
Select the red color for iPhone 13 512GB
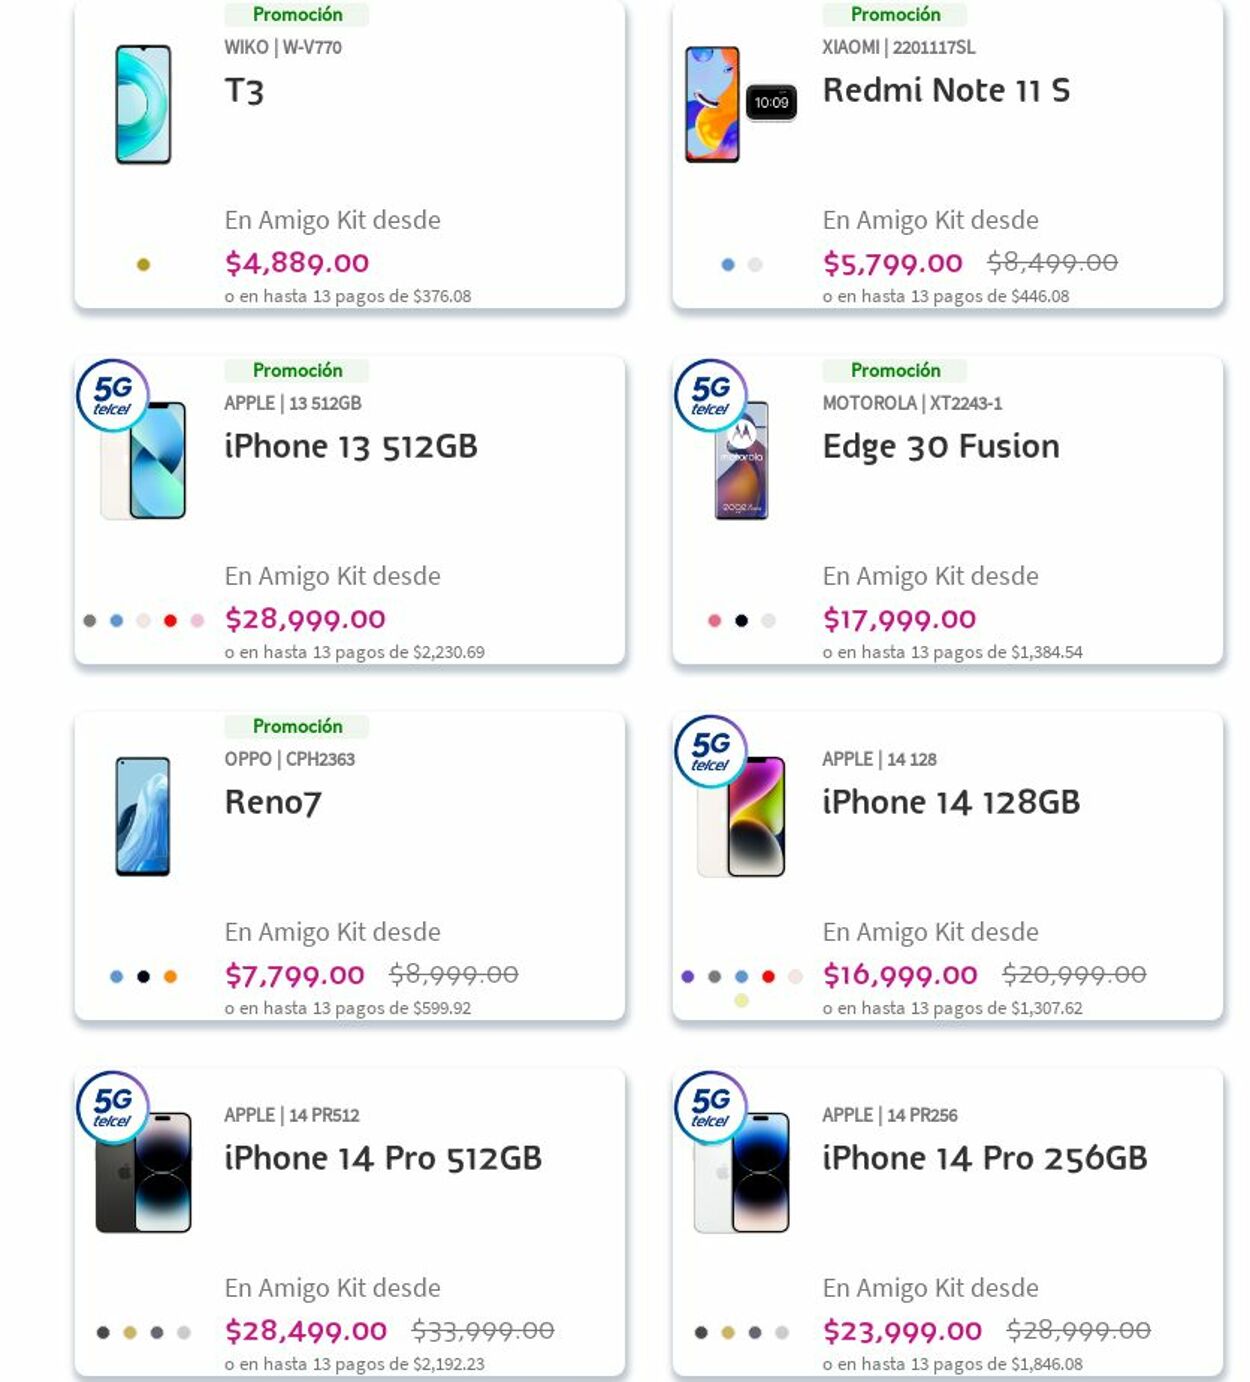click(171, 621)
